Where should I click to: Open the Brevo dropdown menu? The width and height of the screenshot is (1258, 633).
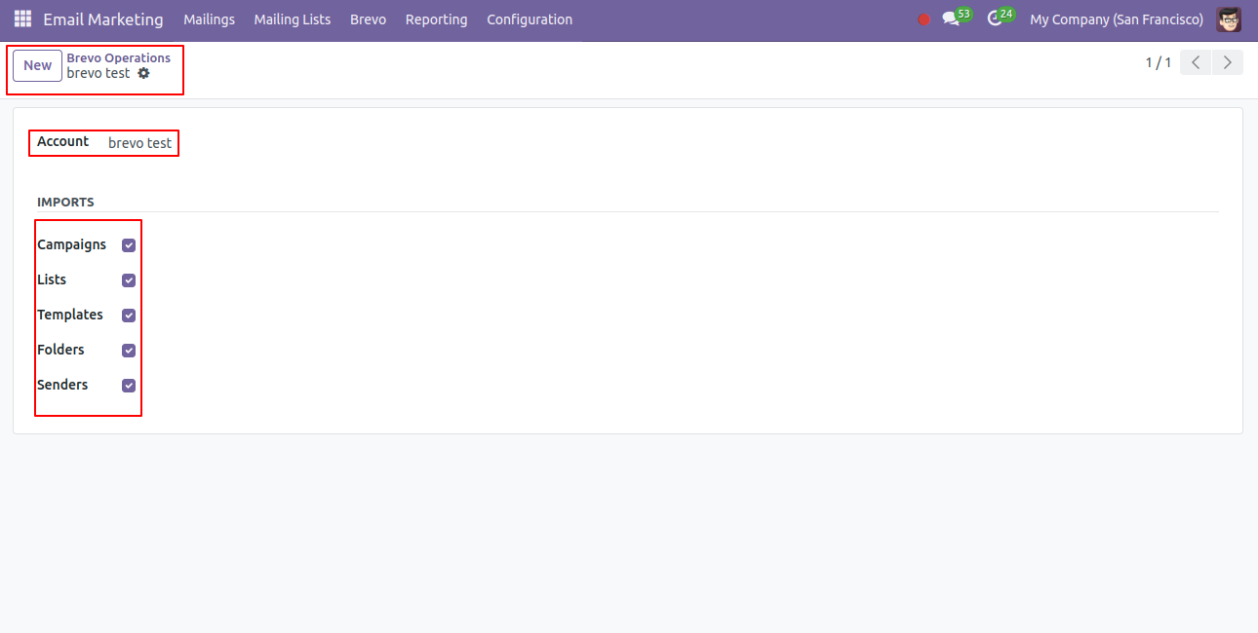tap(368, 19)
